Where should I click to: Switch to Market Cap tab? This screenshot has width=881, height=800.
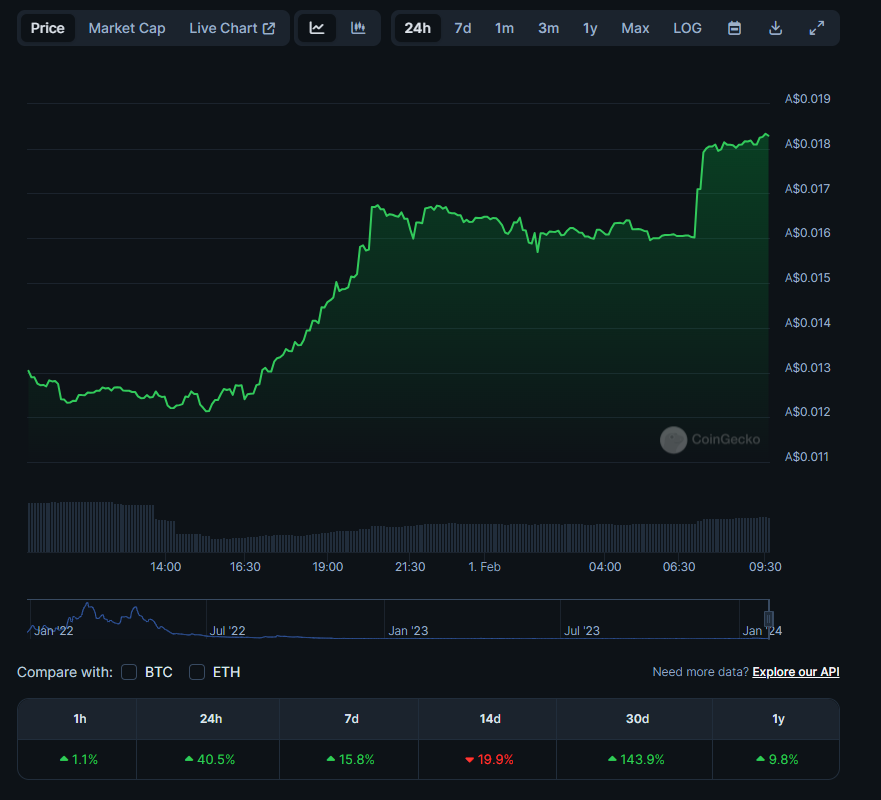click(x=127, y=28)
